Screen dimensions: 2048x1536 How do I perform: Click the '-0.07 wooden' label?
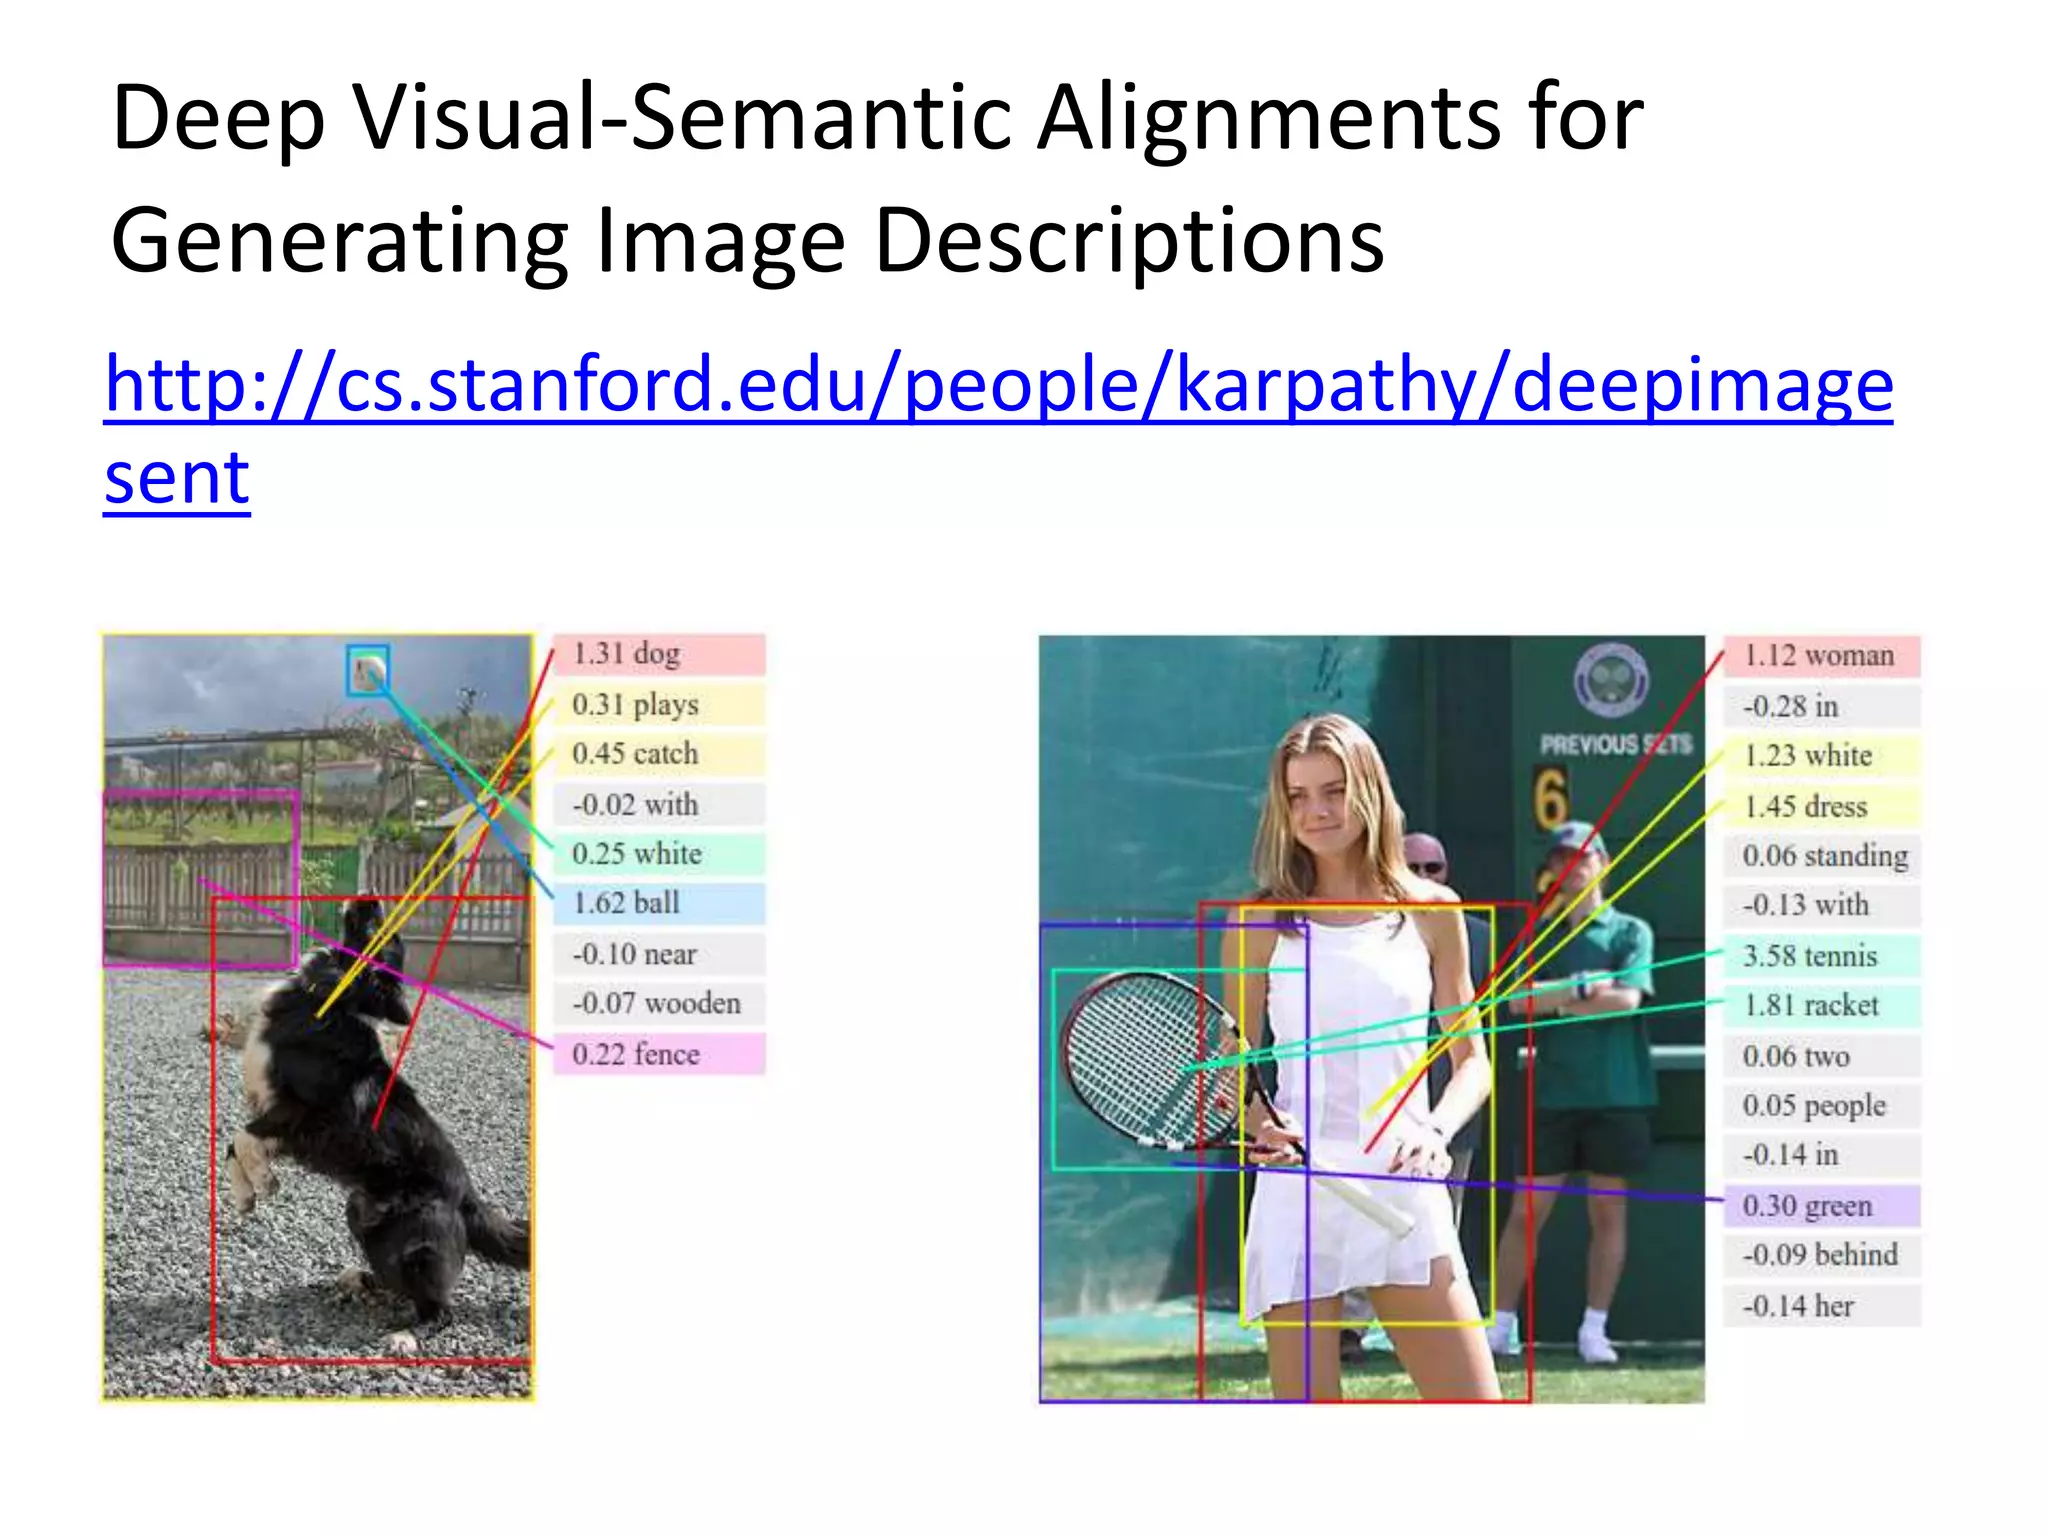(x=660, y=1003)
